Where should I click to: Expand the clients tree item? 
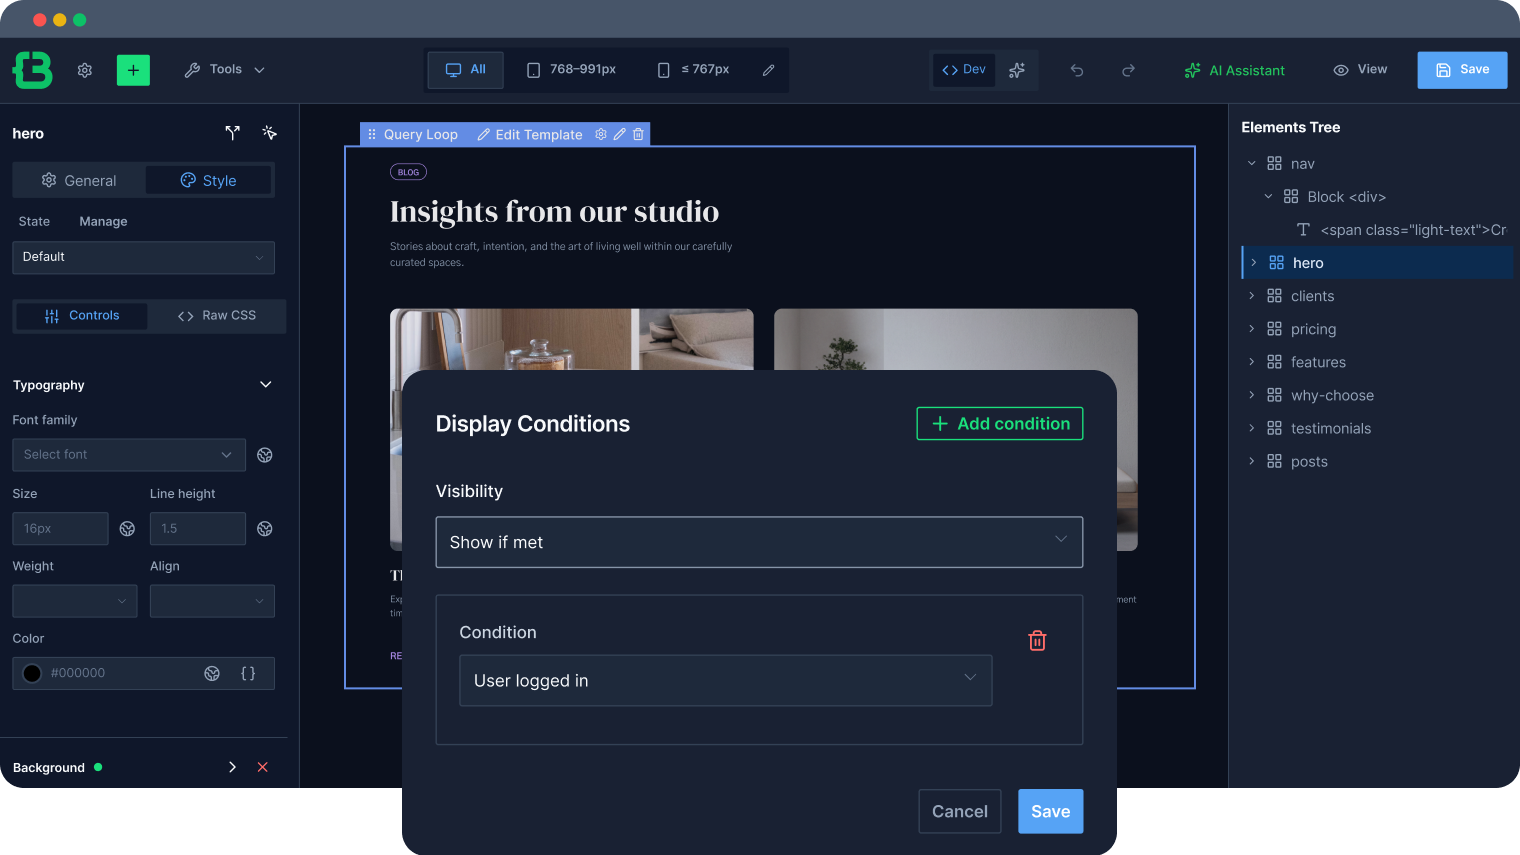coord(1252,295)
